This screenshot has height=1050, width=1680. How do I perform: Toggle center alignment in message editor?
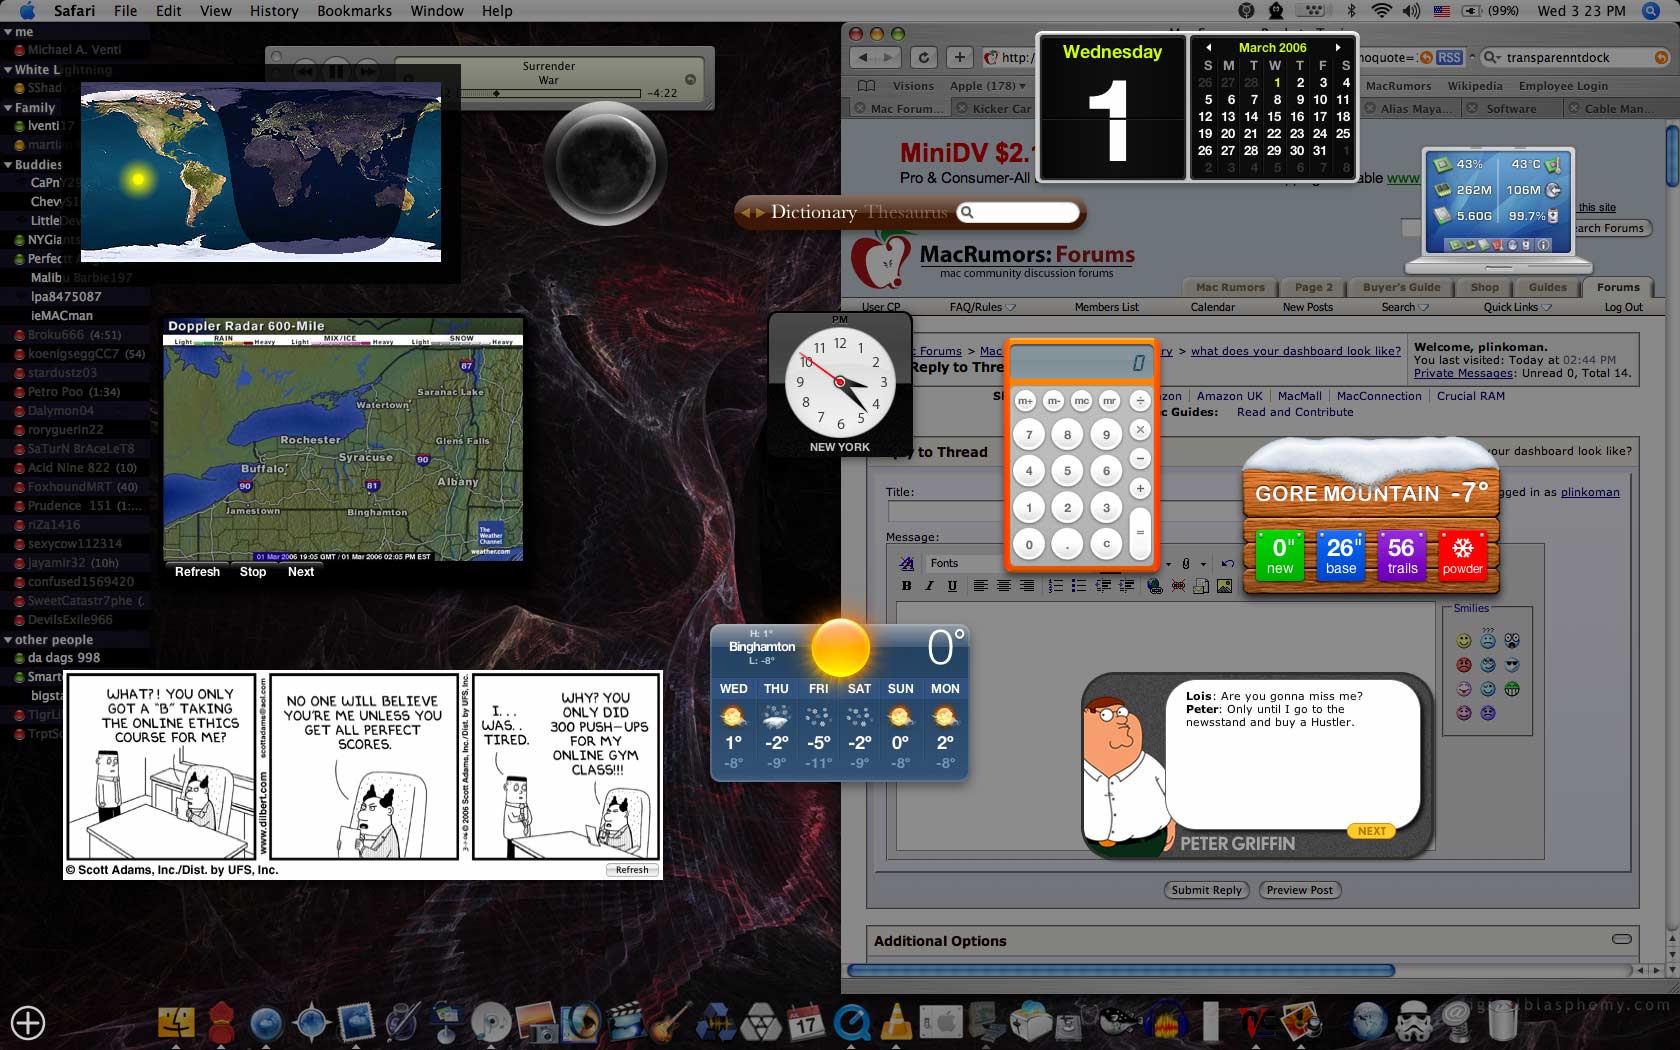tap(1004, 586)
